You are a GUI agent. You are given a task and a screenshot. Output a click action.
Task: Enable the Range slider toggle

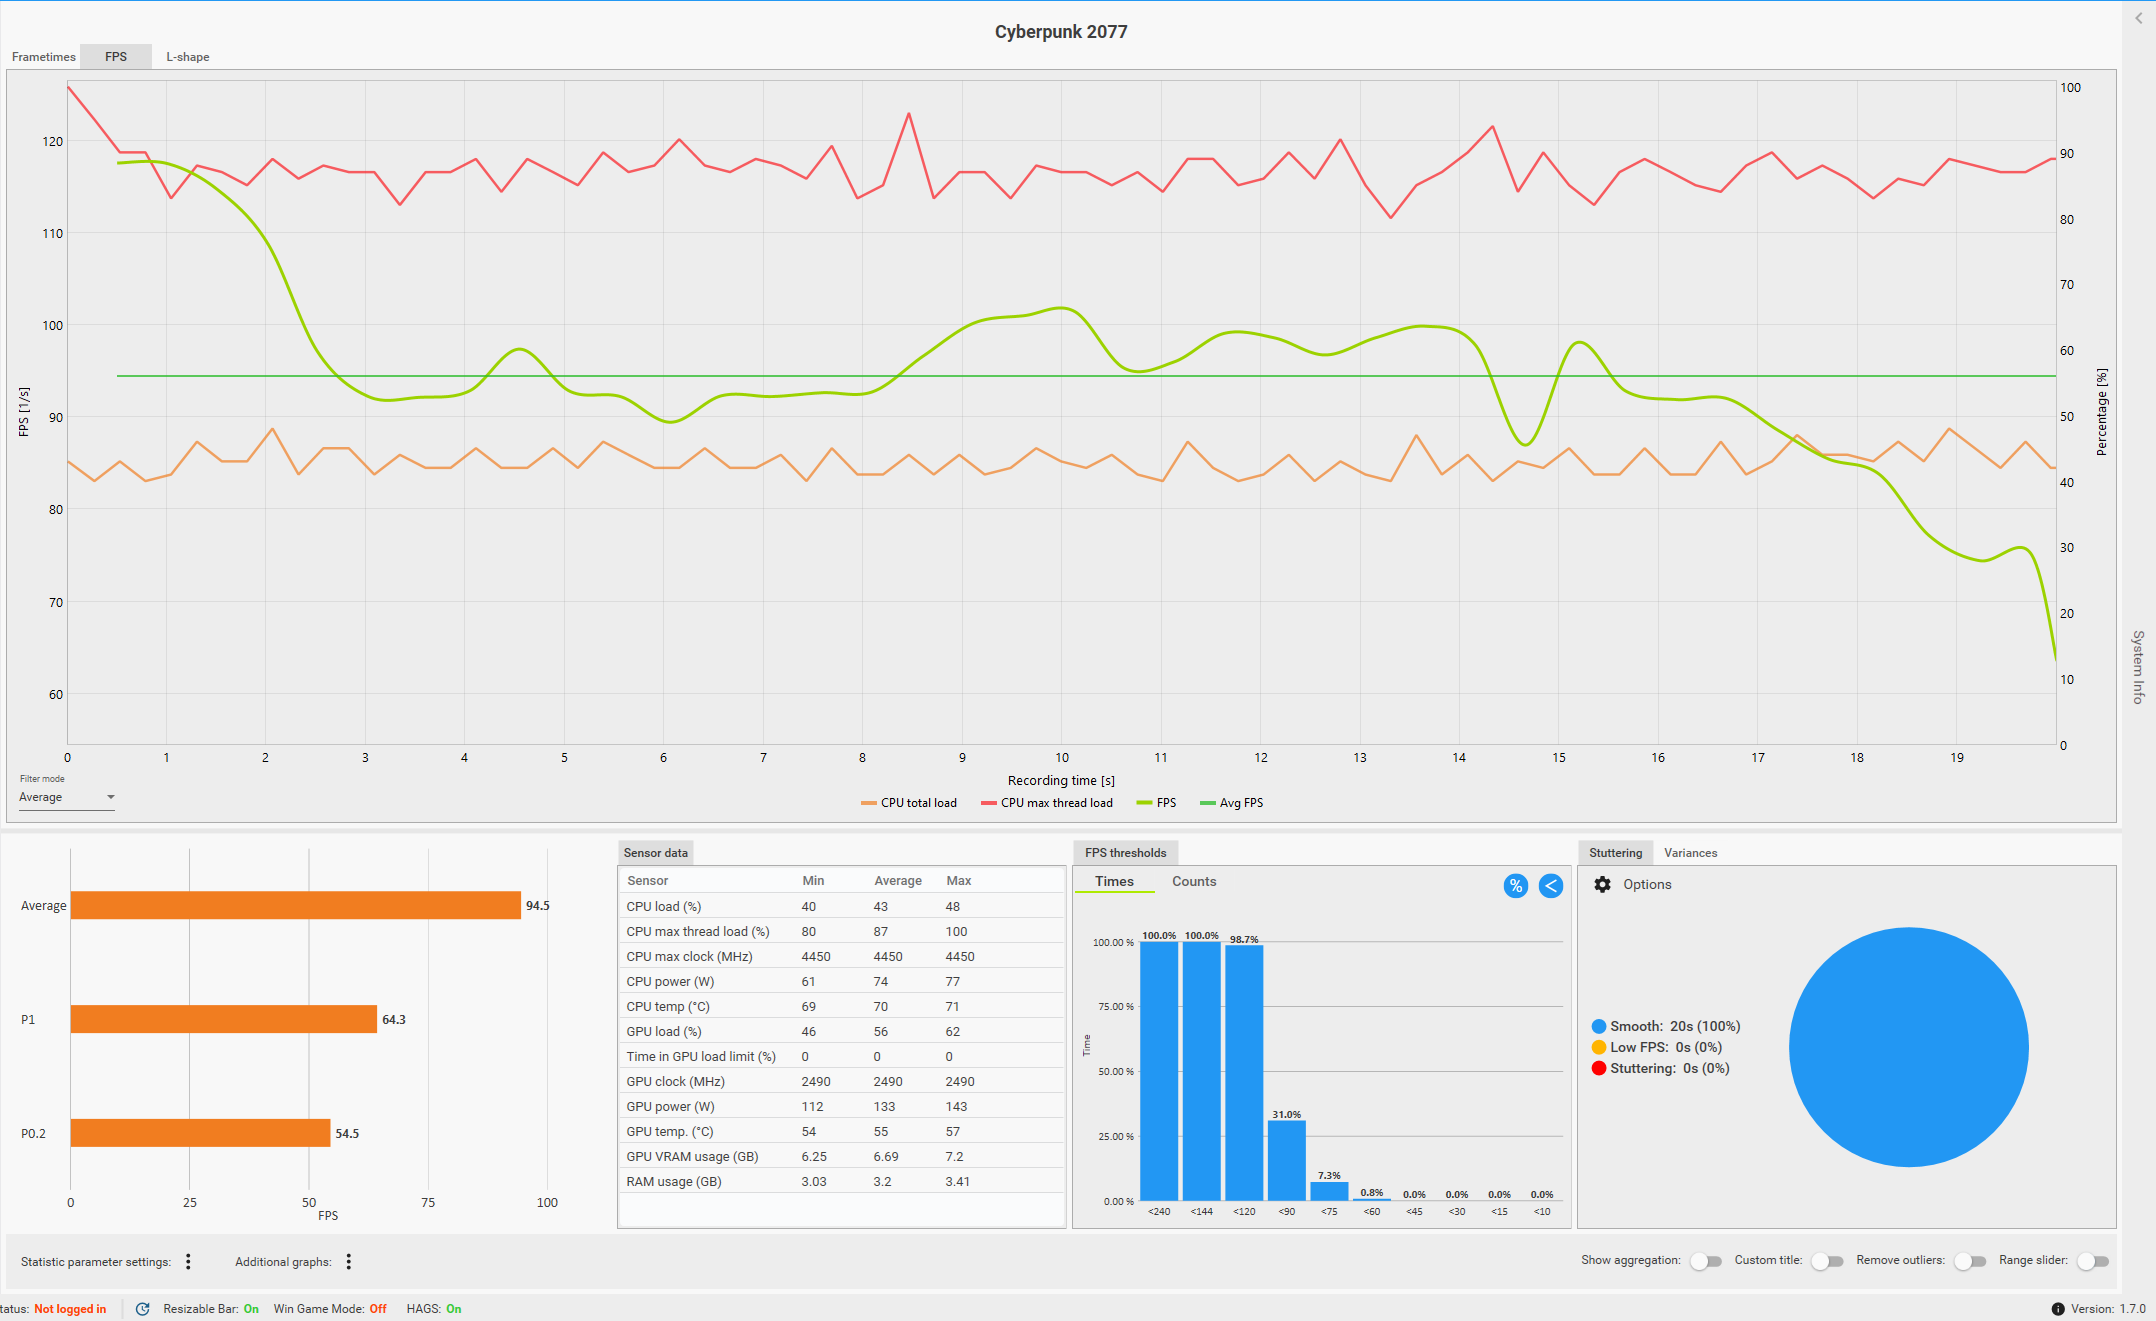(2092, 1261)
